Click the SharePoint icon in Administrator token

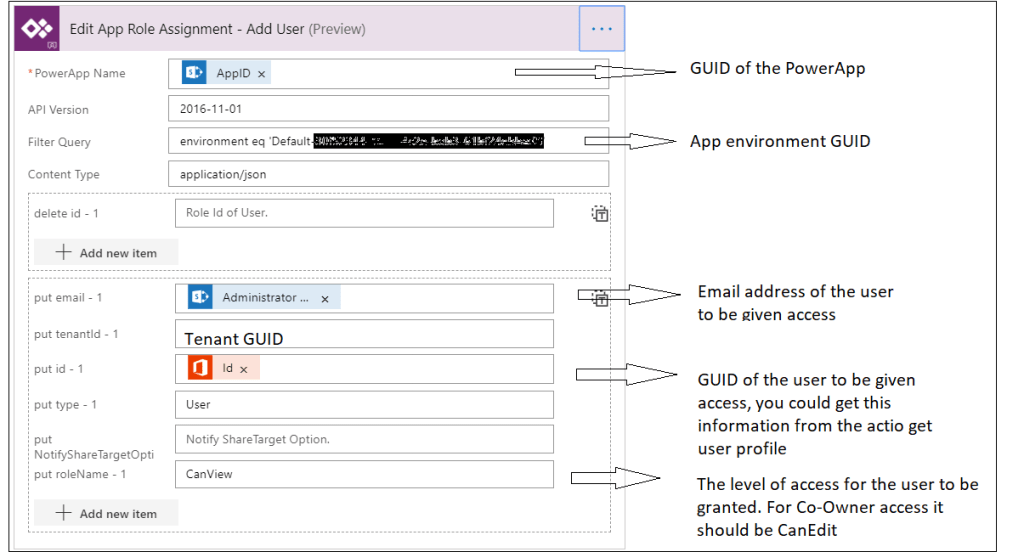[200, 298]
